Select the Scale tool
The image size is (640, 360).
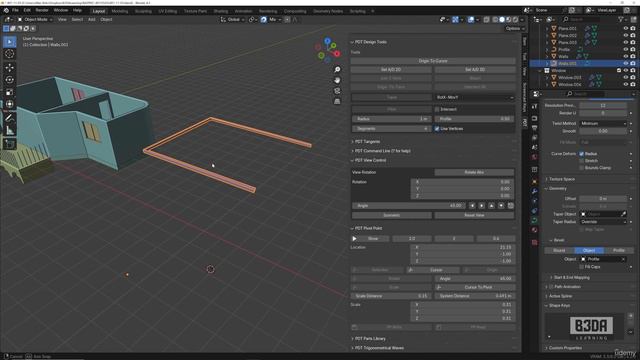pyautogui.click(x=9, y=92)
